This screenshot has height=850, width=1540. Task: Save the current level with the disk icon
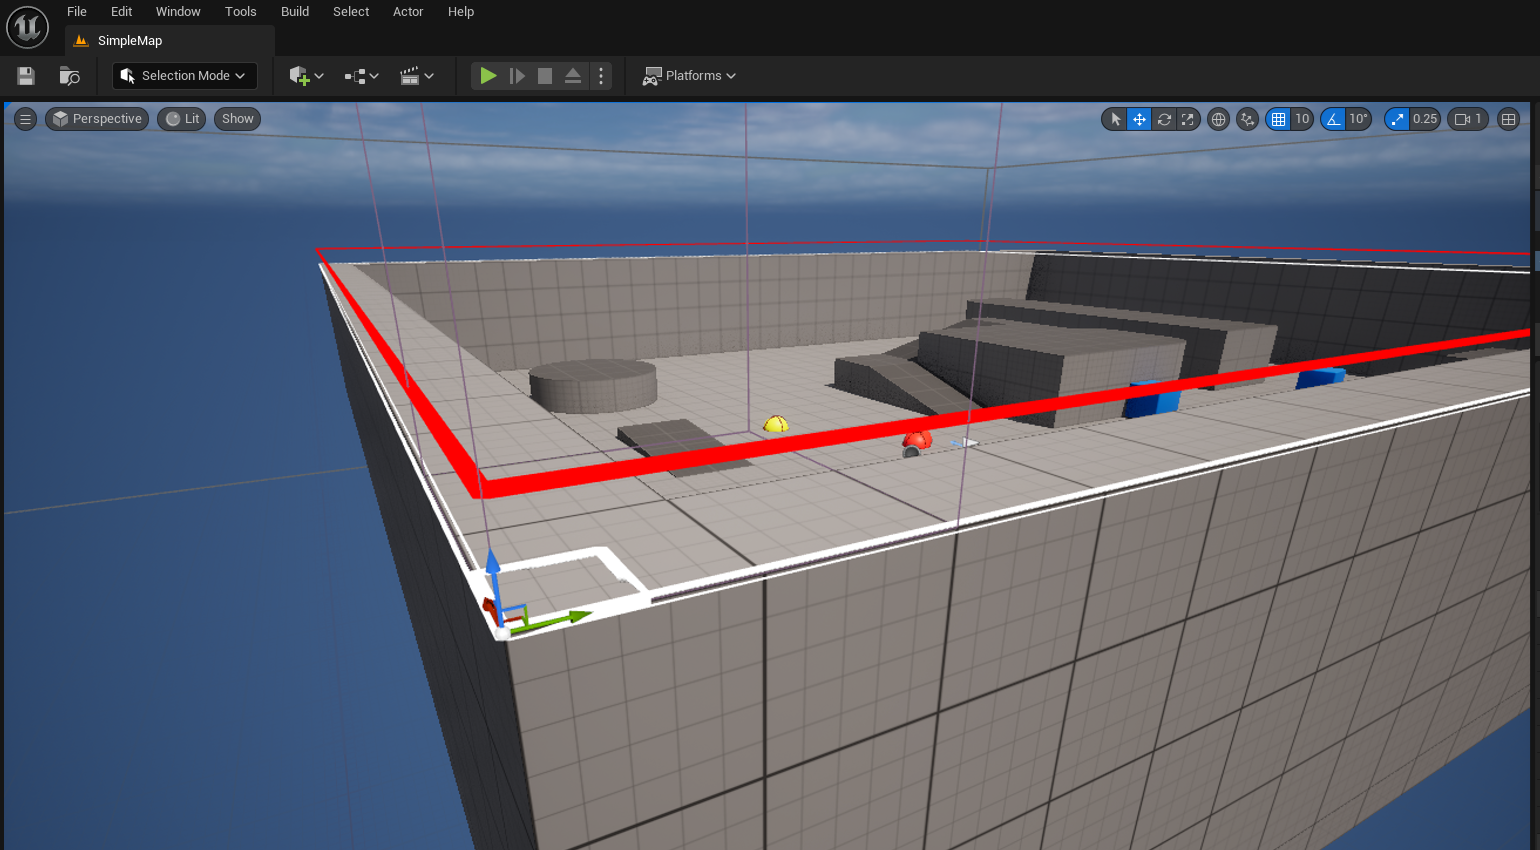click(x=26, y=76)
